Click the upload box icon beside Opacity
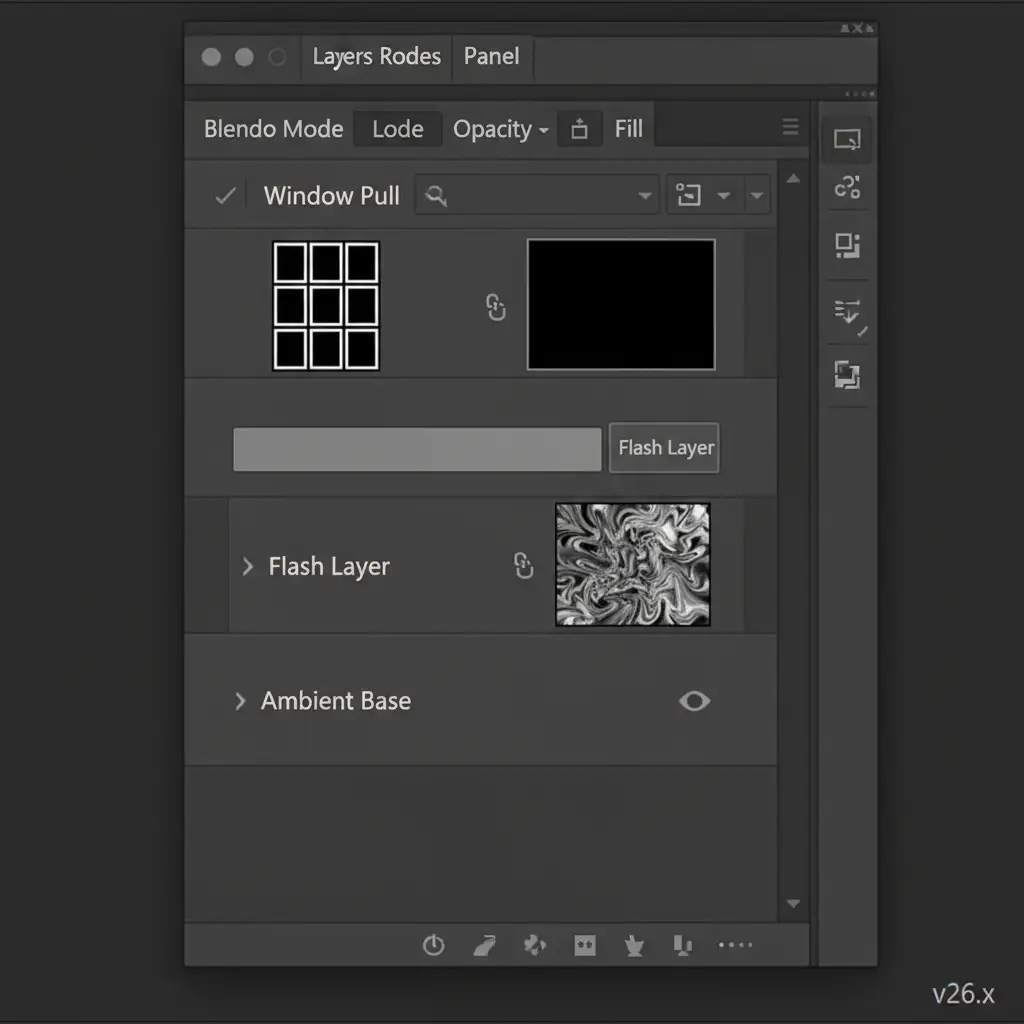Screen dimensions: 1024x1024 (579, 129)
